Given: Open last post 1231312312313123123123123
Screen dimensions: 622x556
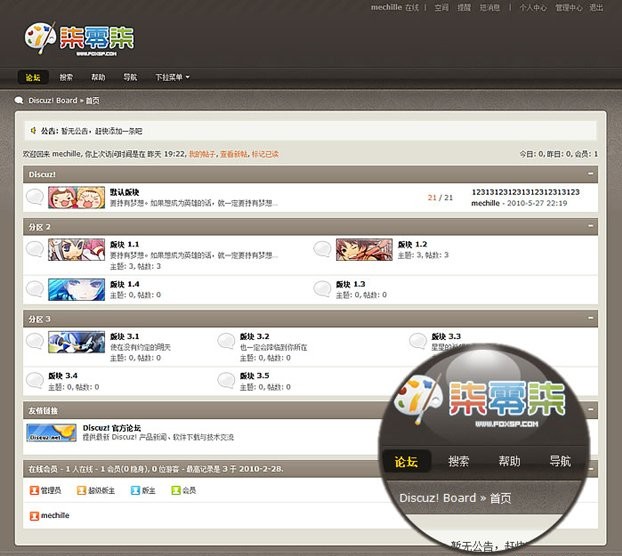Looking at the screenshot, I should coord(526,192).
